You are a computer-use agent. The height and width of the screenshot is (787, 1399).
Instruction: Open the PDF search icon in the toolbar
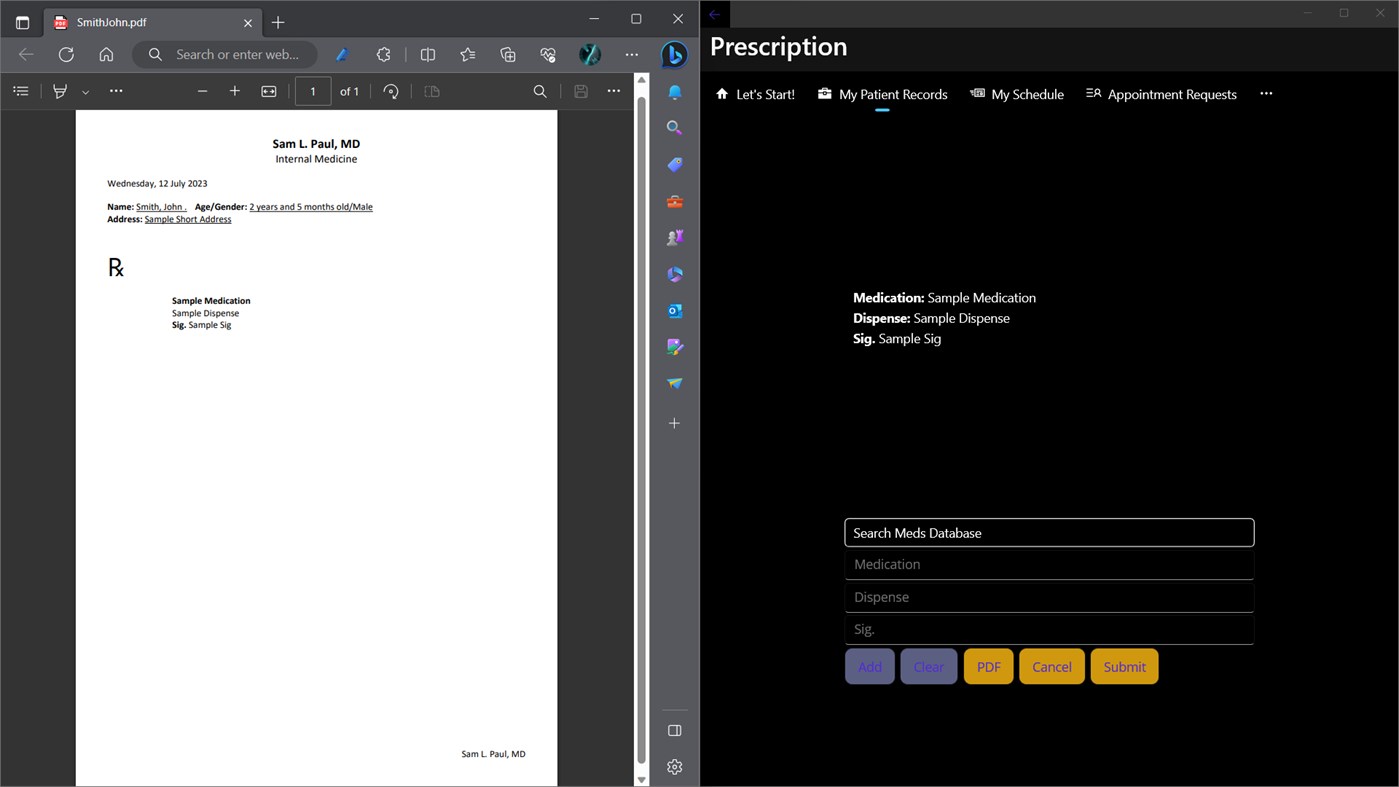click(540, 91)
